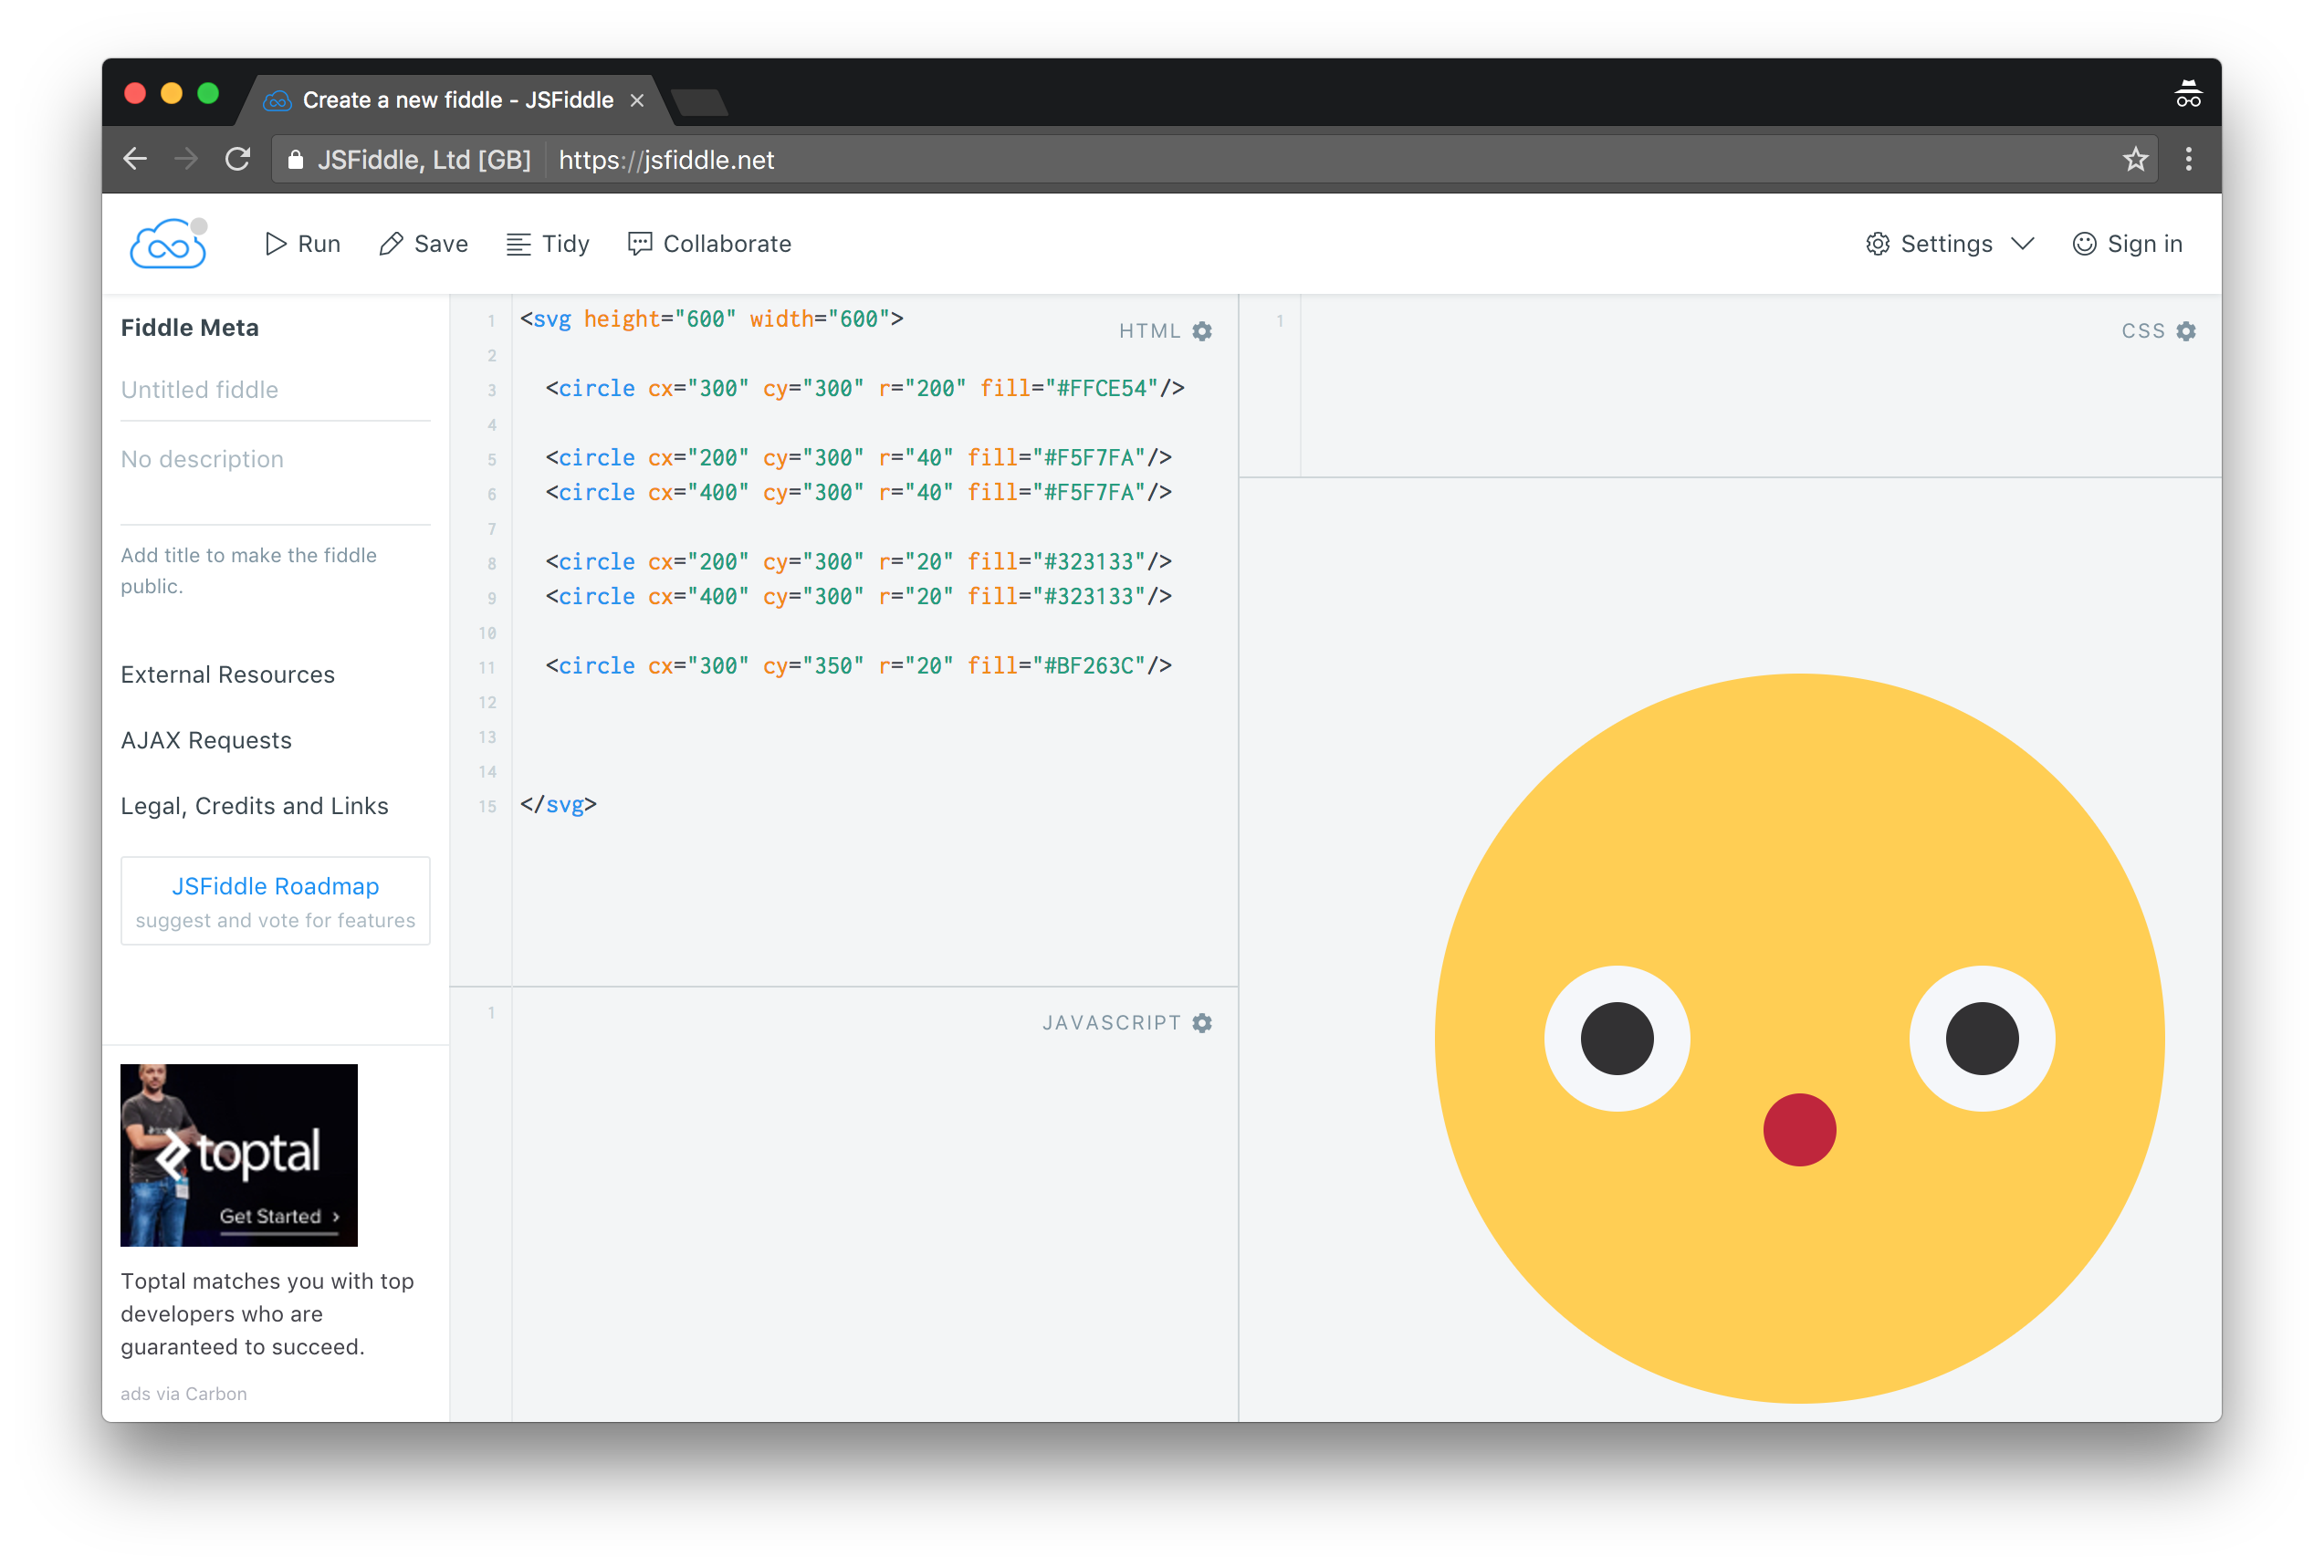The width and height of the screenshot is (2324, 1568).
Task: Open Legal, Credits and Links section
Action: point(254,806)
